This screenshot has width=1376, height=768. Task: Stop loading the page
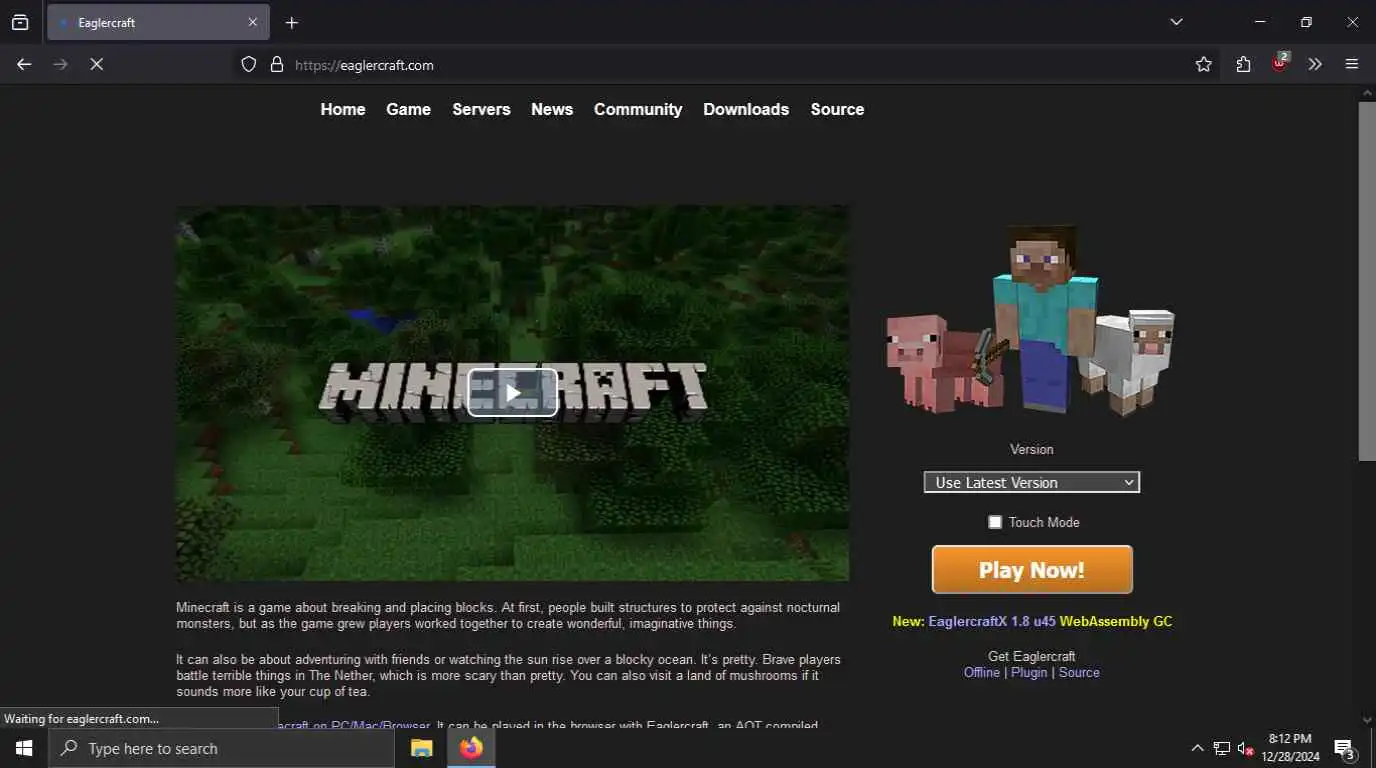96,64
